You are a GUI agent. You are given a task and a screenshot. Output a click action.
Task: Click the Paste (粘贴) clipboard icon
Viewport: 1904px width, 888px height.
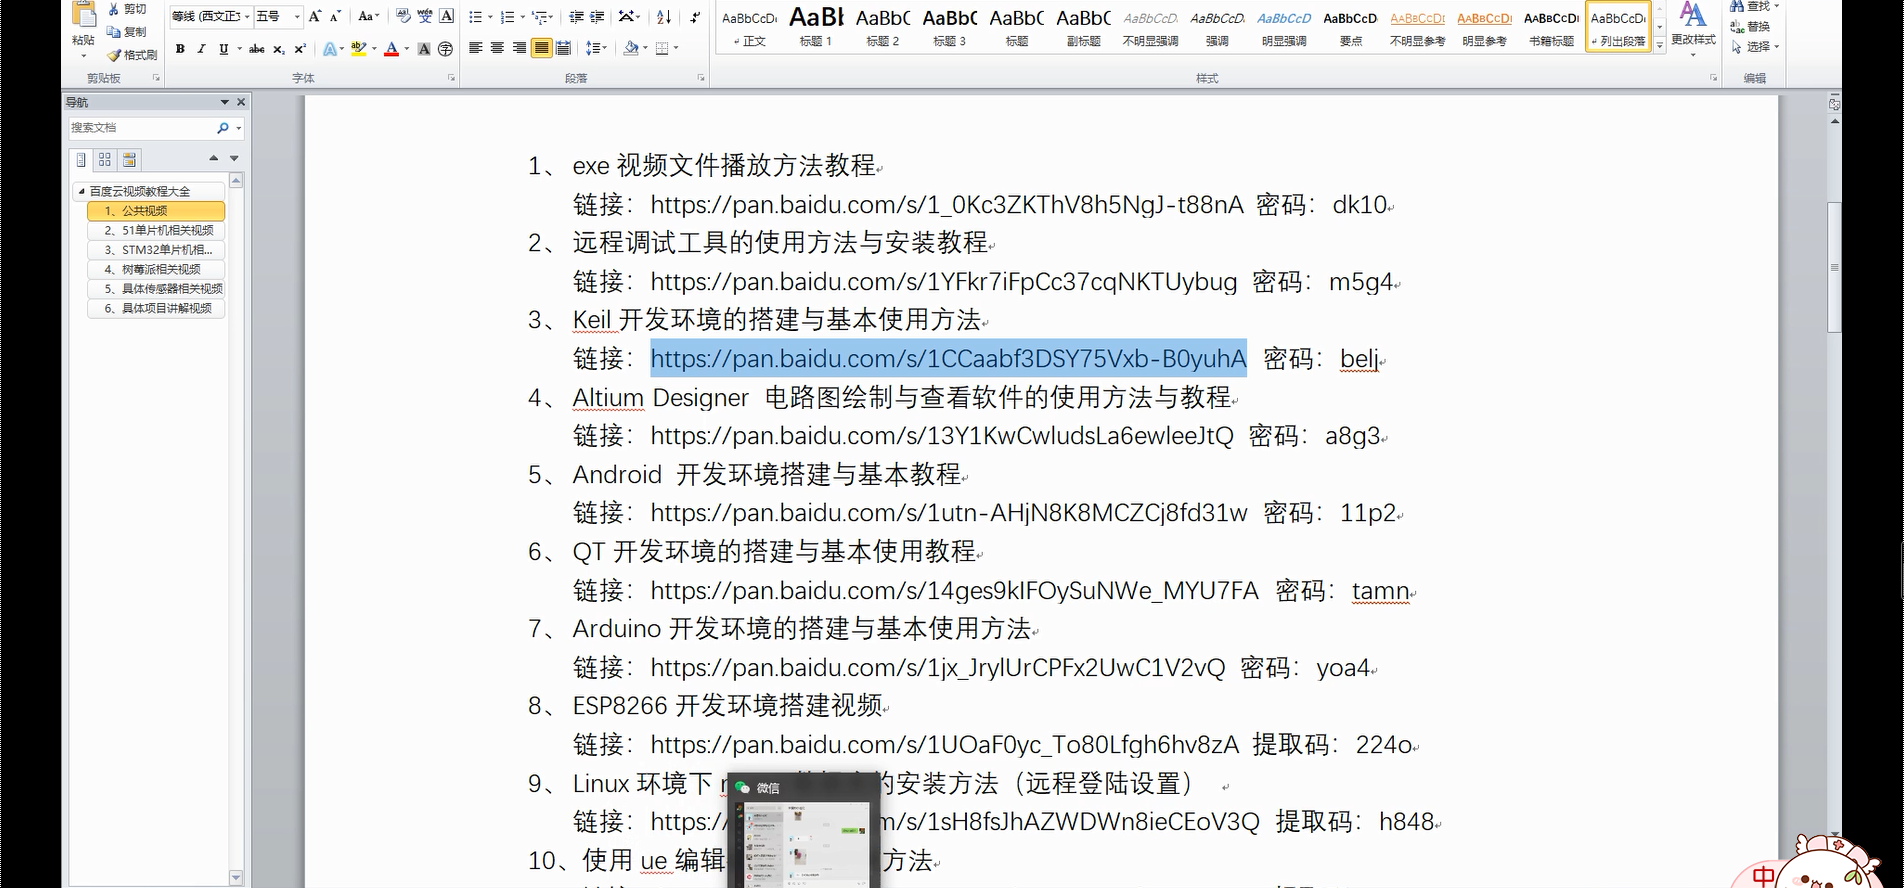(83, 14)
